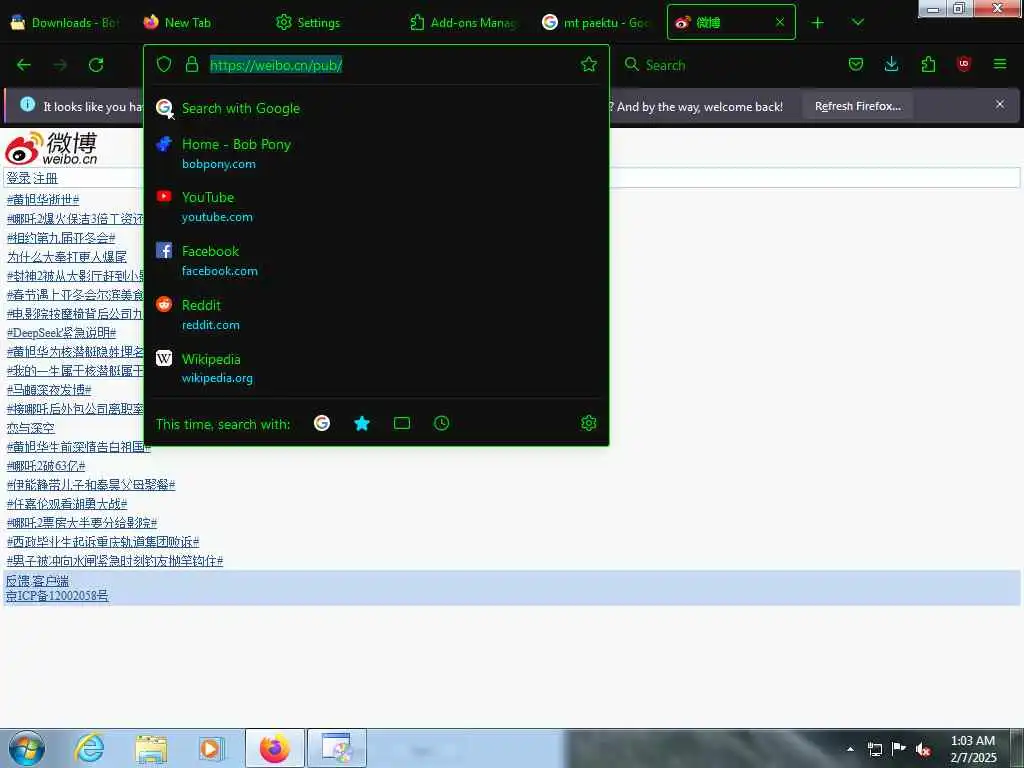Click the URL address field text
This screenshot has width=1024, height=768.
[276, 65]
